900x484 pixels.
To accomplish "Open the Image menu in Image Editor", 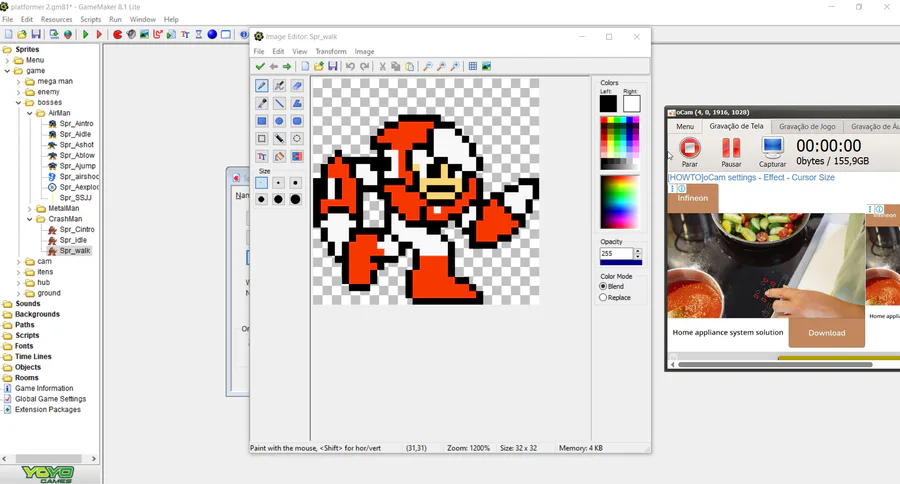I will pyautogui.click(x=364, y=52).
